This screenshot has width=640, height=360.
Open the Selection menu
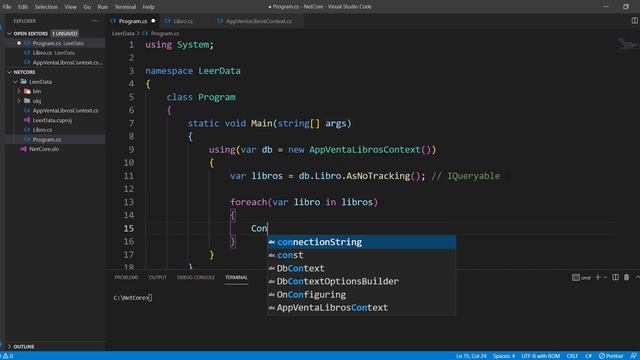46,7
